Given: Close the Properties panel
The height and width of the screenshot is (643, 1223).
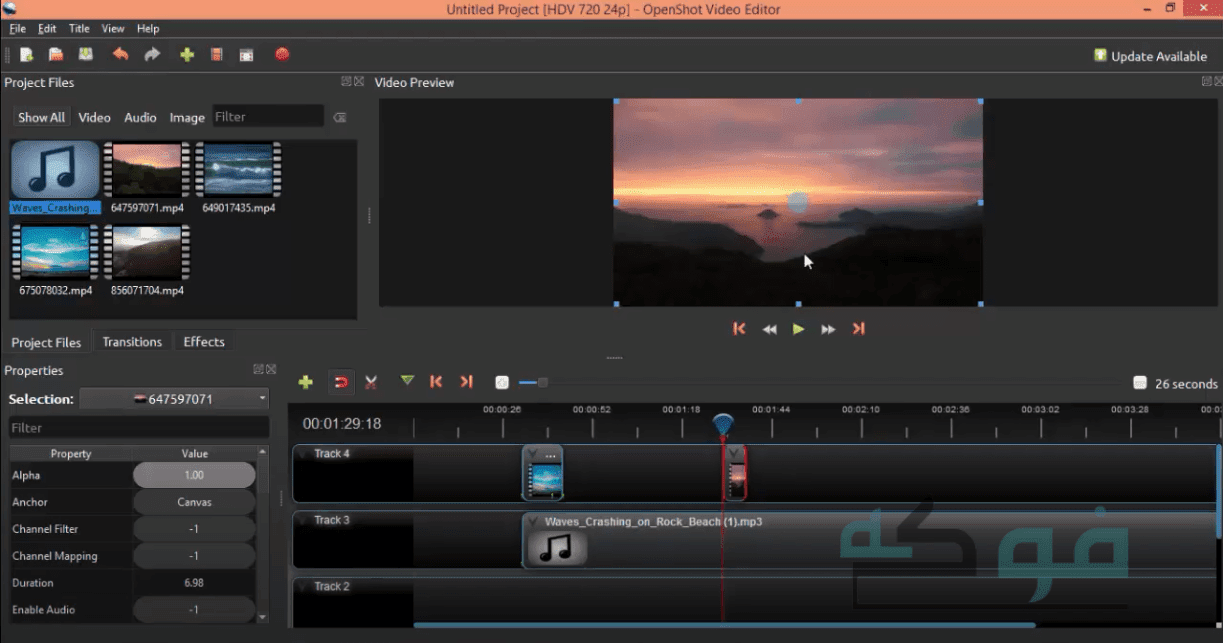Looking at the screenshot, I should pyautogui.click(x=271, y=369).
